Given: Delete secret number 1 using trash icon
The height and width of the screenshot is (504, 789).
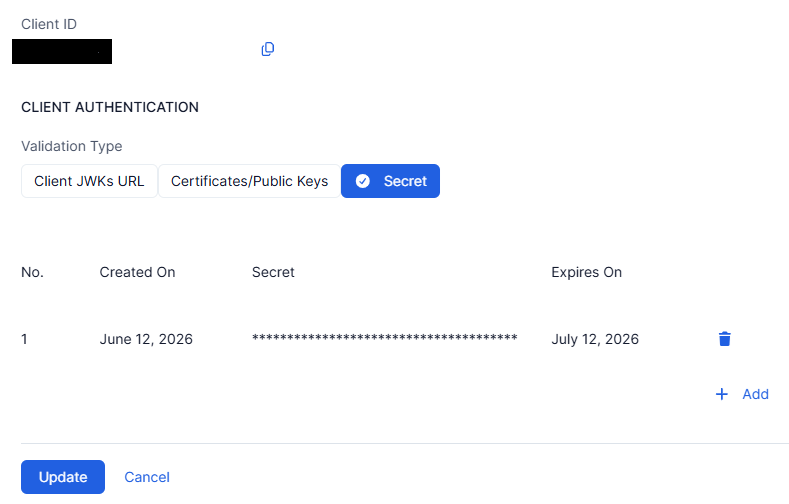Looking at the screenshot, I should (x=725, y=339).
